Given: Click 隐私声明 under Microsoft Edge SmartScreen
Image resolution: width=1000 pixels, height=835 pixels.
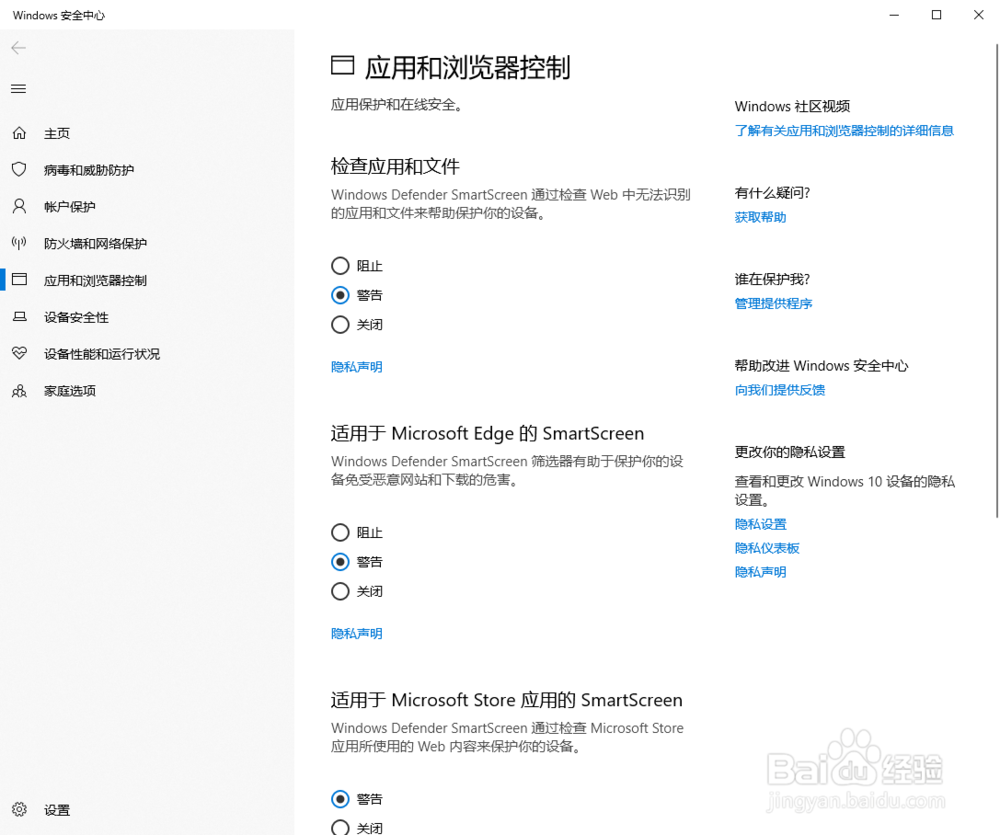Looking at the screenshot, I should point(357,633).
